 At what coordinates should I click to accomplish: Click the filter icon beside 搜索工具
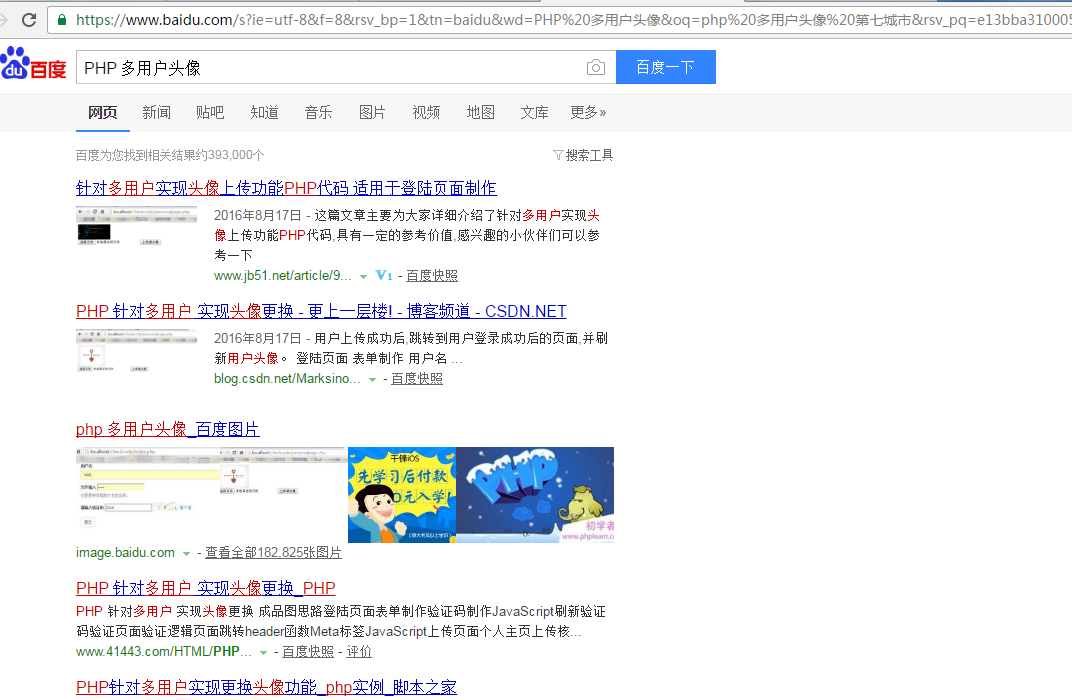coord(558,155)
